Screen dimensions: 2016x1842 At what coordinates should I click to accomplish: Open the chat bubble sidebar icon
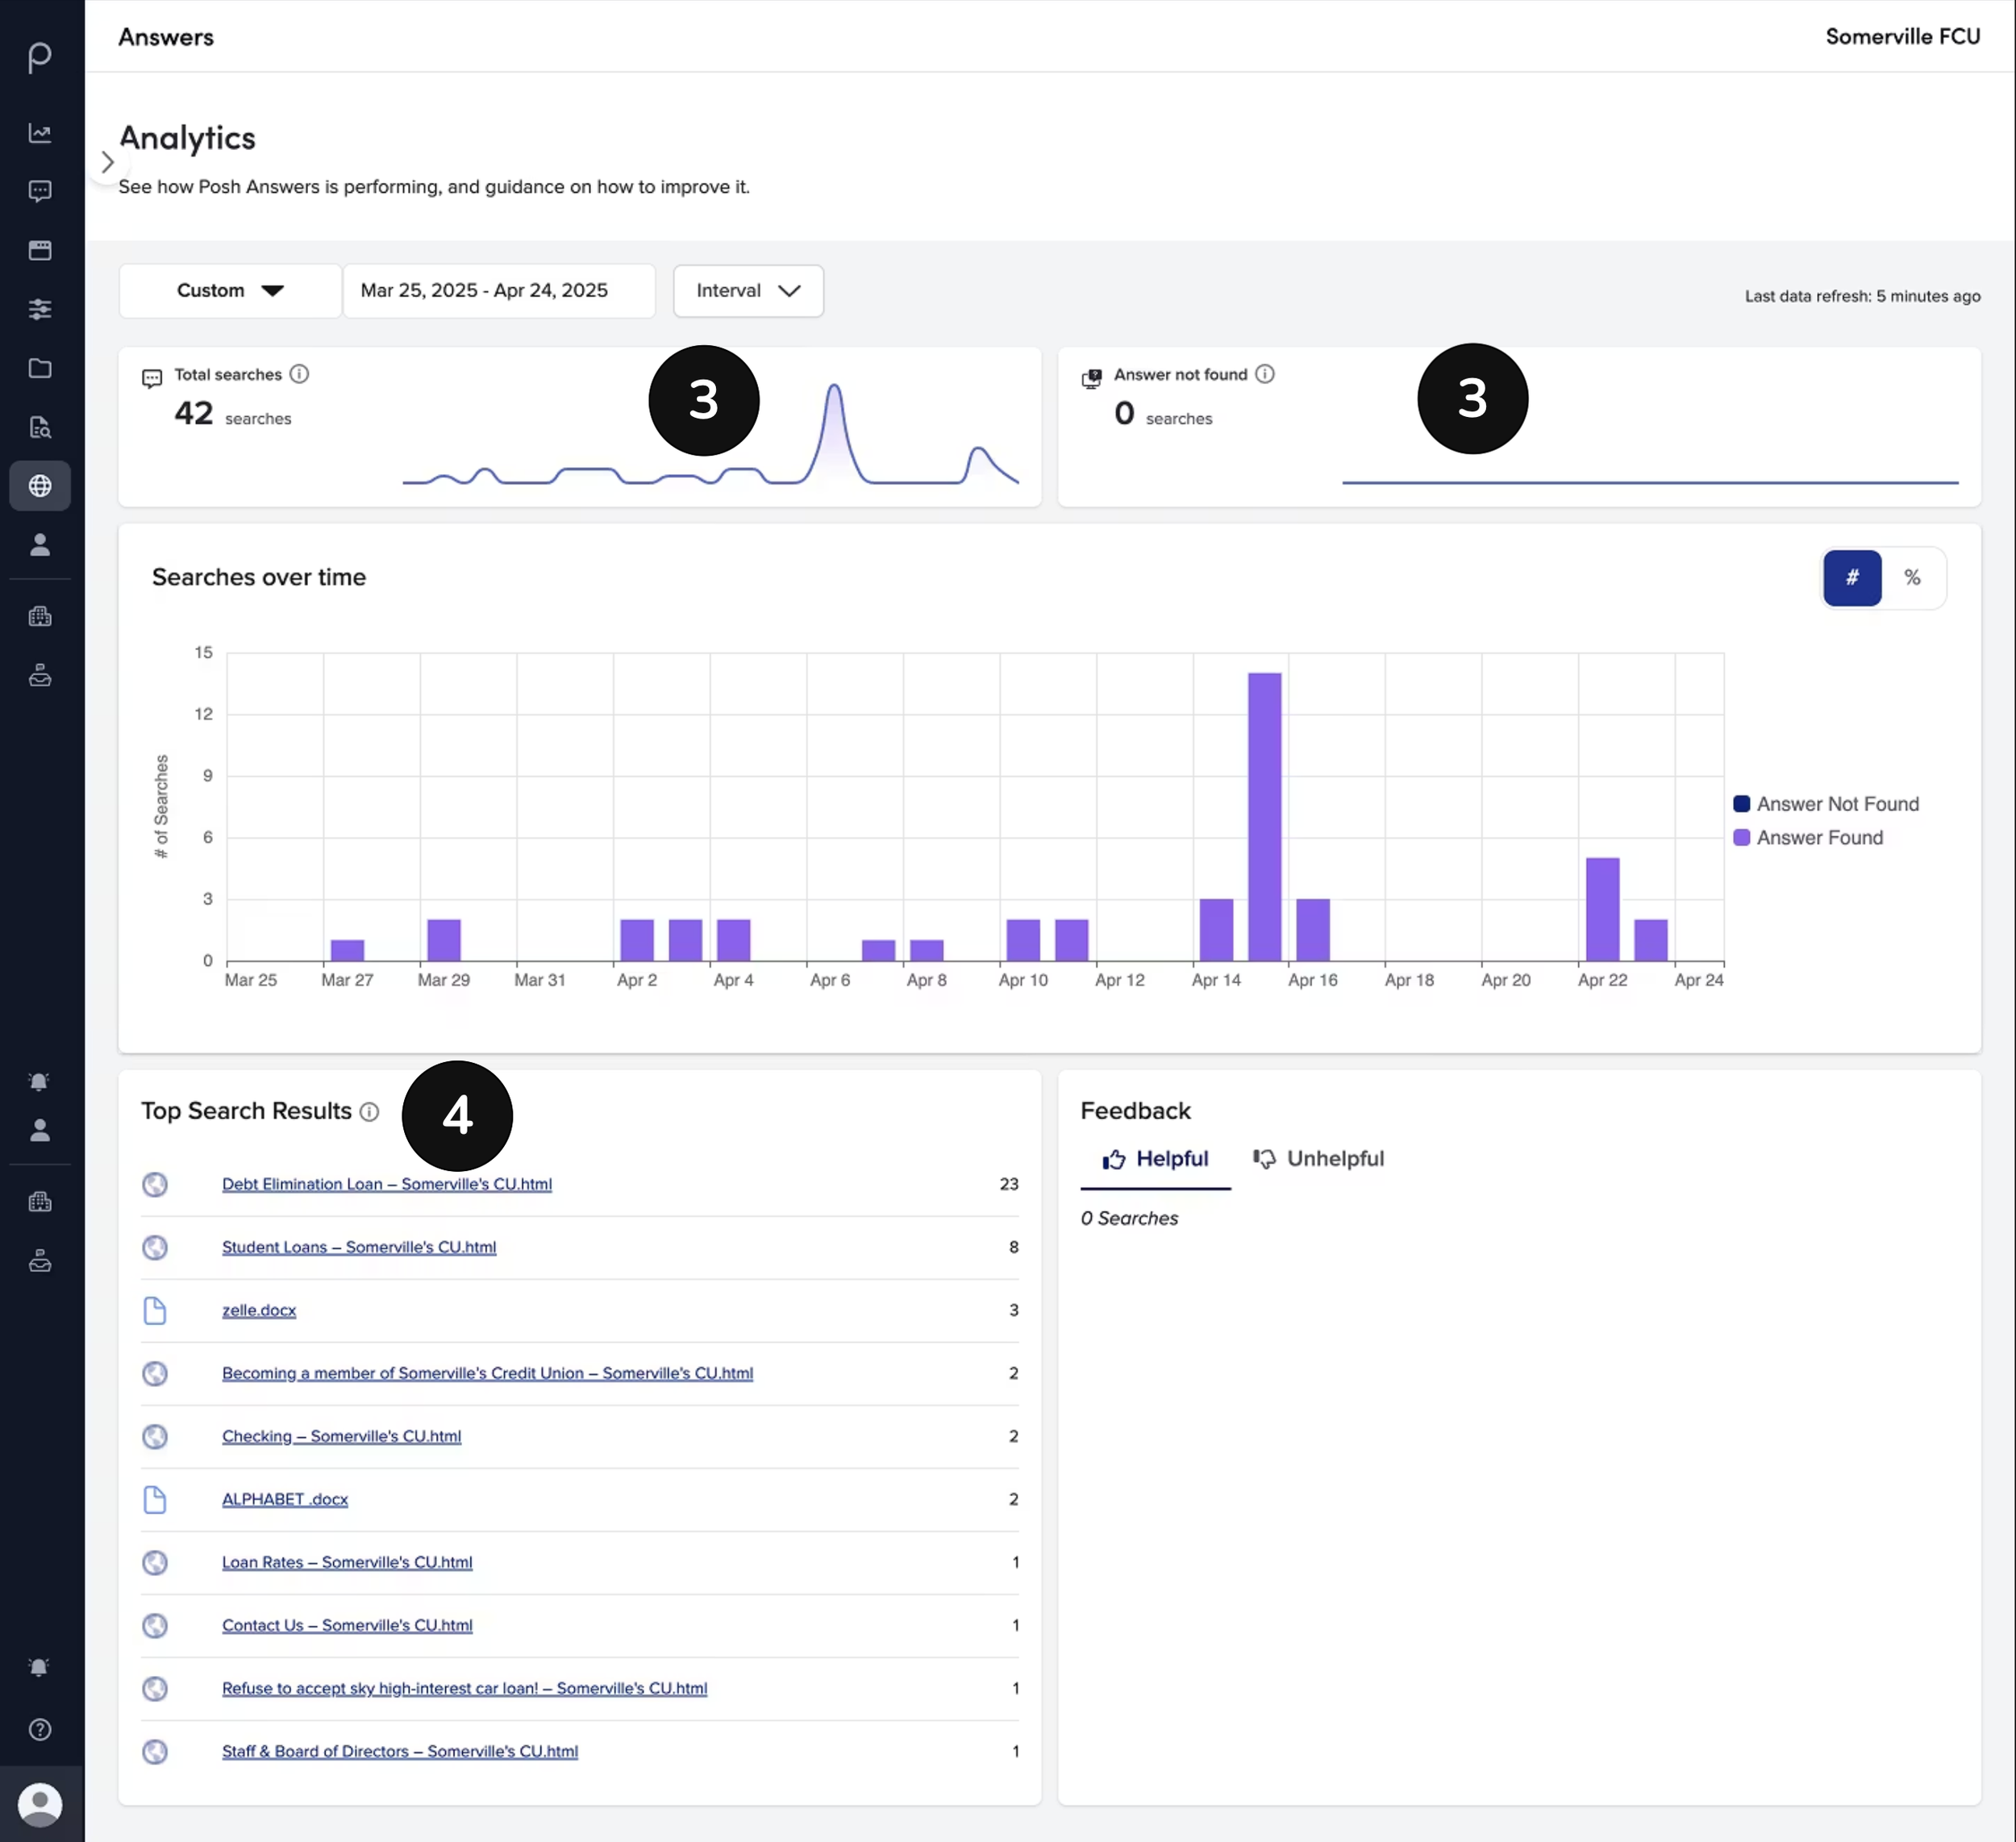[40, 191]
